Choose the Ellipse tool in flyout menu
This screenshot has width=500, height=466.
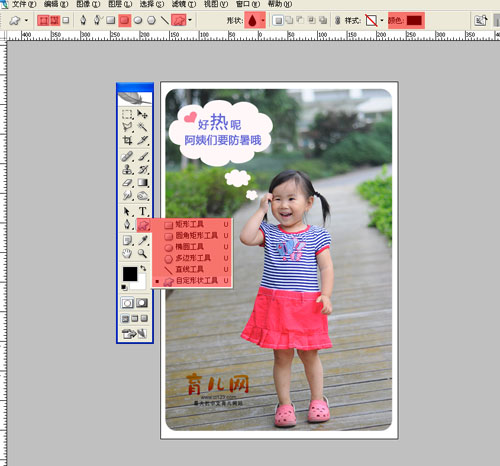[x=192, y=247]
